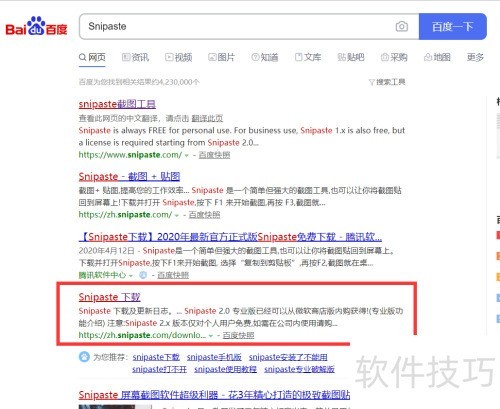Open the 文库 tab
500x409 pixels.
(x=308, y=57)
